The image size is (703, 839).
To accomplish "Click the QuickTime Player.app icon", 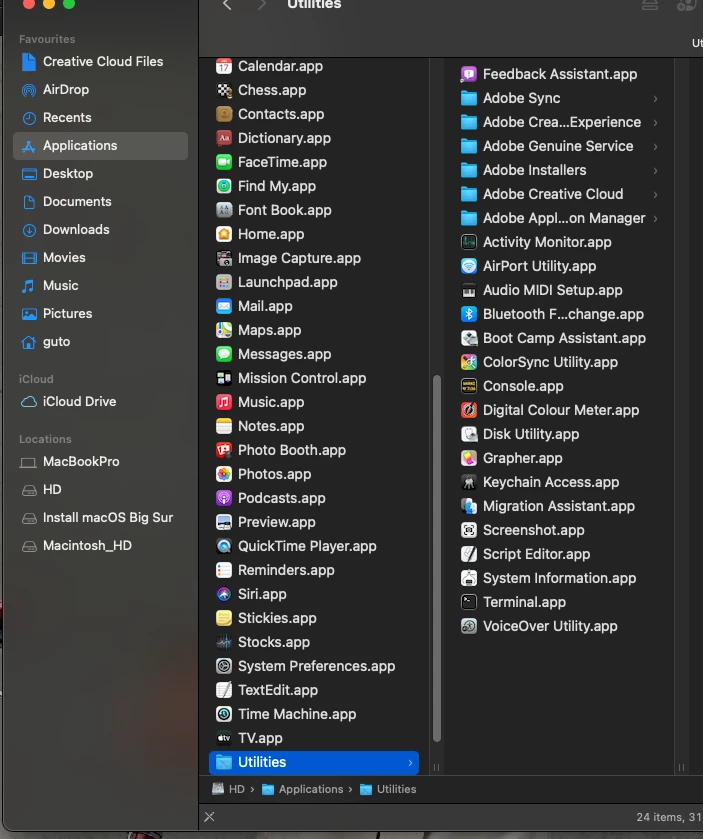I will [x=224, y=546].
